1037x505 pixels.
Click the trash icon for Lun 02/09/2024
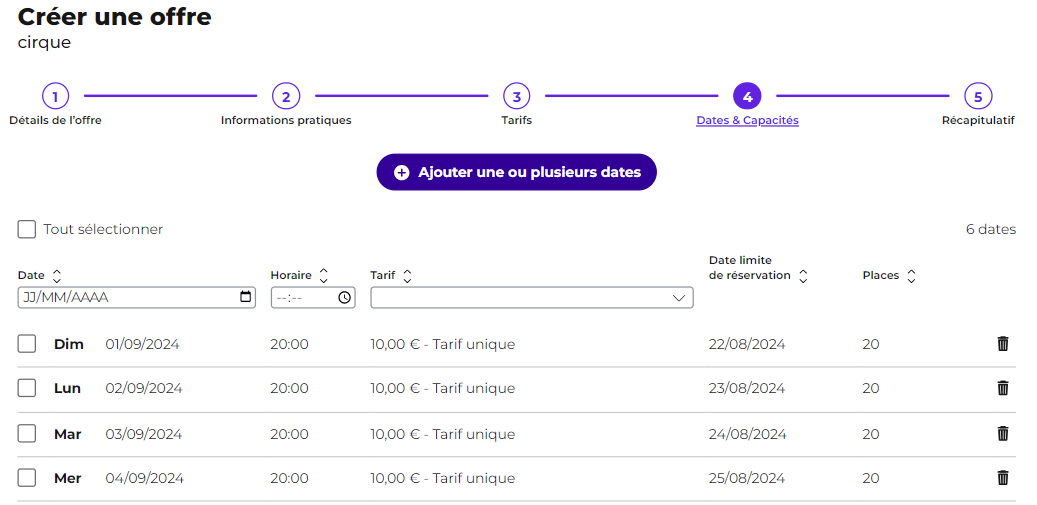pos(1003,388)
